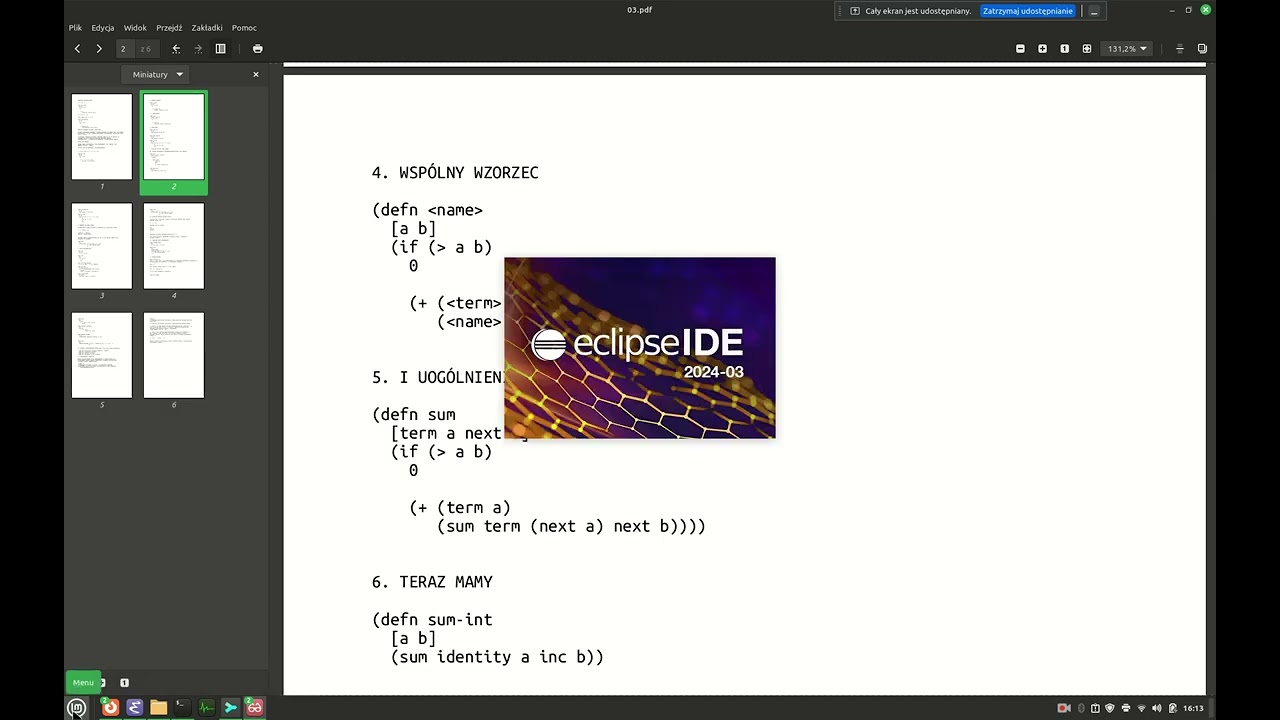
Task: Click the zoom in plus icon
Action: click(x=1042, y=48)
